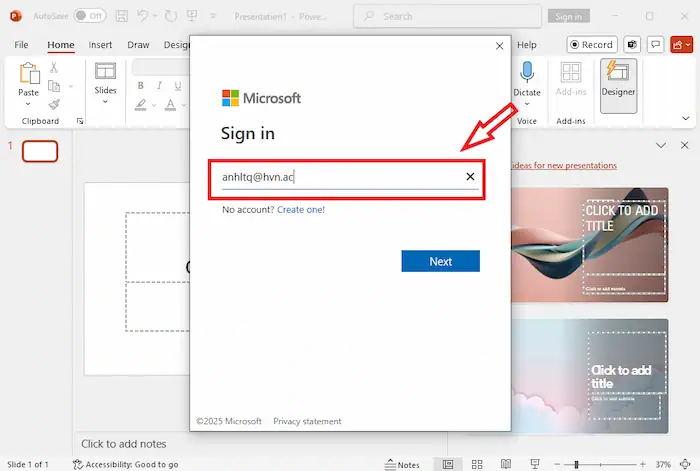Screen dimensions: 700x471
Task: Toggle the AutoSave switch
Action: coord(90,16)
